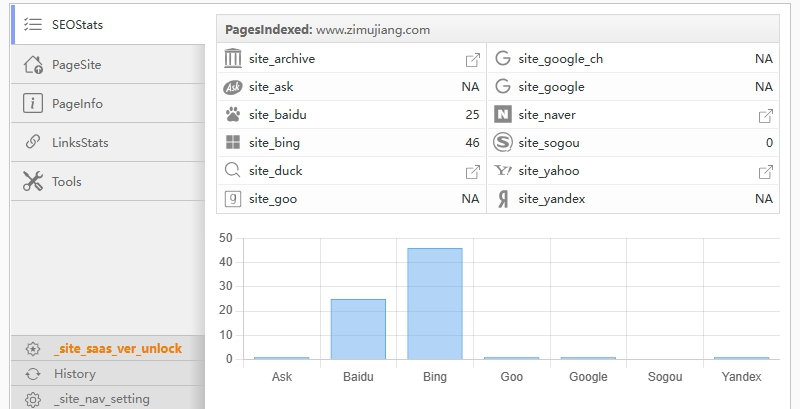Screen dimensions: 800x409
Task: Open the Tools menu item
Action: [66, 182]
